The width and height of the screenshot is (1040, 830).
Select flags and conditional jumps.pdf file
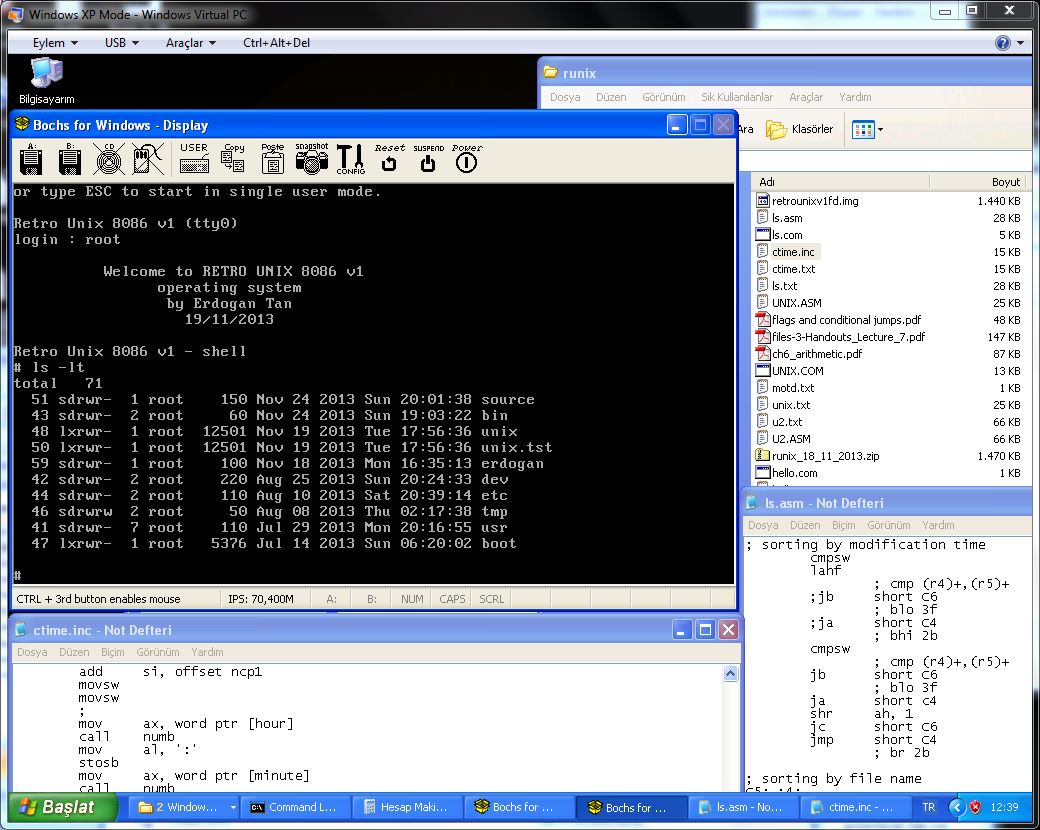(x=838, y=320)
